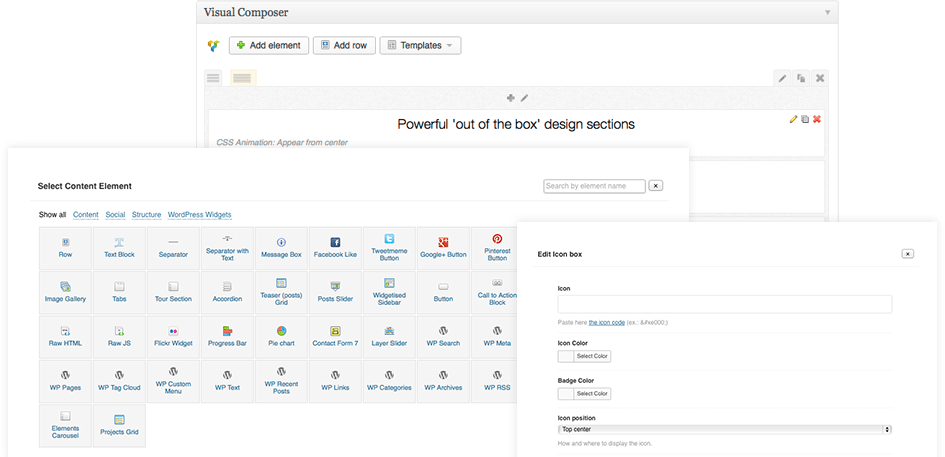Open the Icon Color swatch
The width and height of the screenshot is (945, 457).
[x=566, y=356]
